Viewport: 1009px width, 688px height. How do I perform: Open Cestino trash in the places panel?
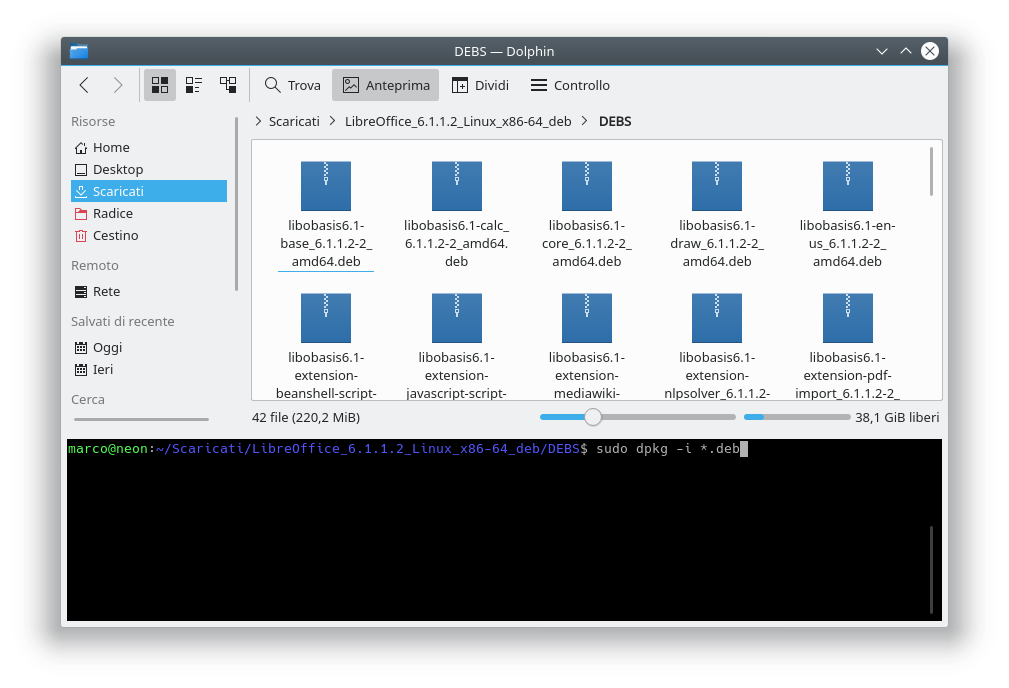pos(149,236)
